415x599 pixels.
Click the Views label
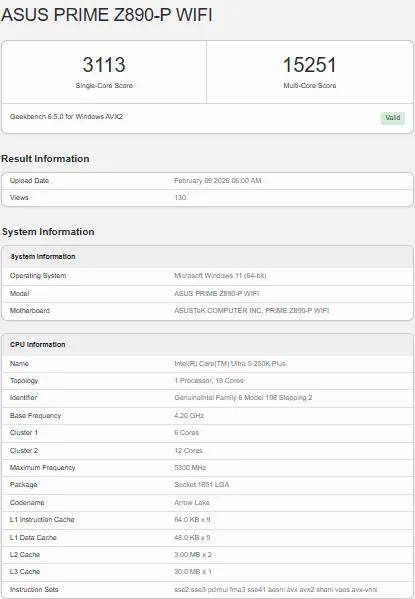point(19,198)
